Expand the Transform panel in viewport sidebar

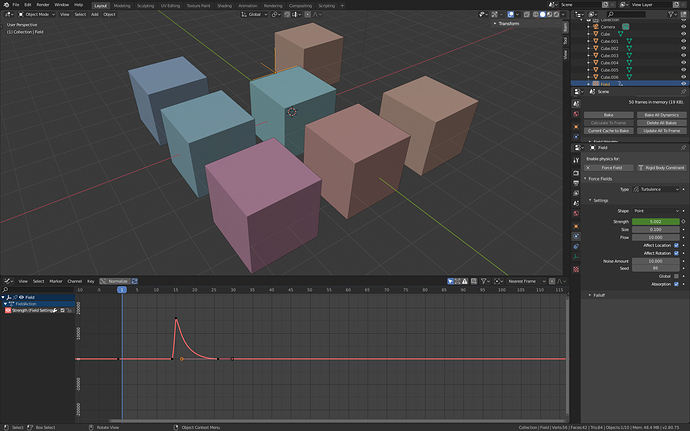[507, 23]
